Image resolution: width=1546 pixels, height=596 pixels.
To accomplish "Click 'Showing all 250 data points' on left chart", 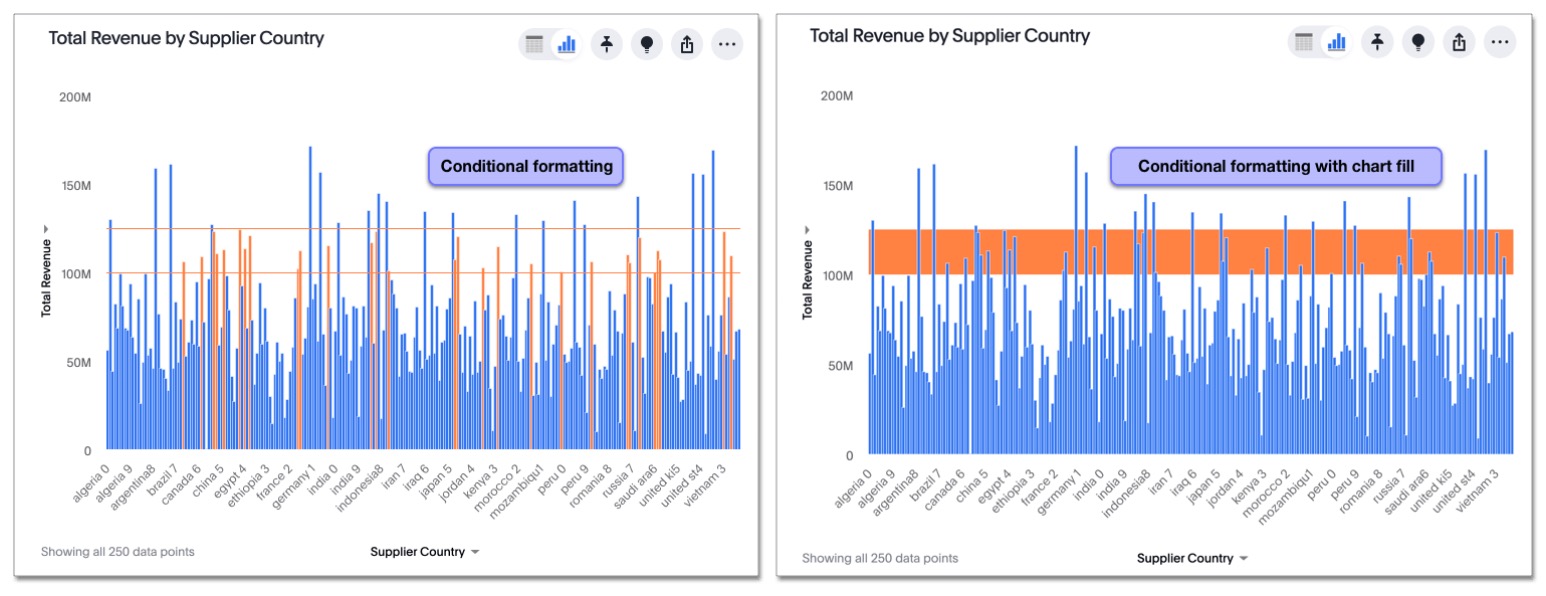I will [118, 551].
